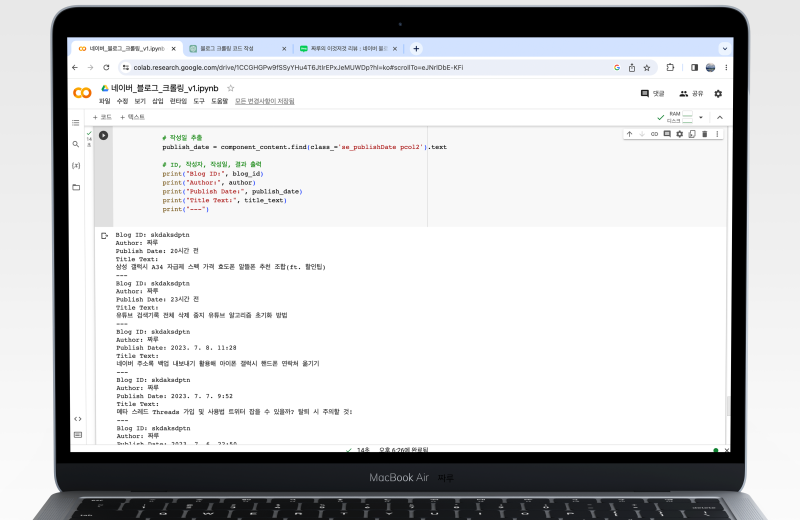Click the print("Blog ID:", blog_id) code line

tap(213, 174)
